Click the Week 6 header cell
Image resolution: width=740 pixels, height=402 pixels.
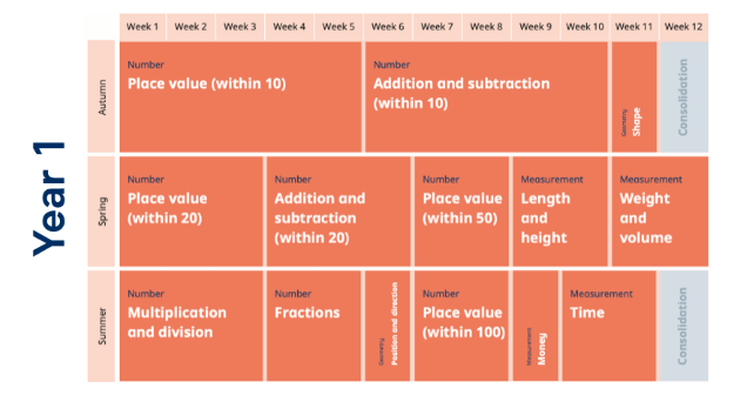[x=387, y=27]
